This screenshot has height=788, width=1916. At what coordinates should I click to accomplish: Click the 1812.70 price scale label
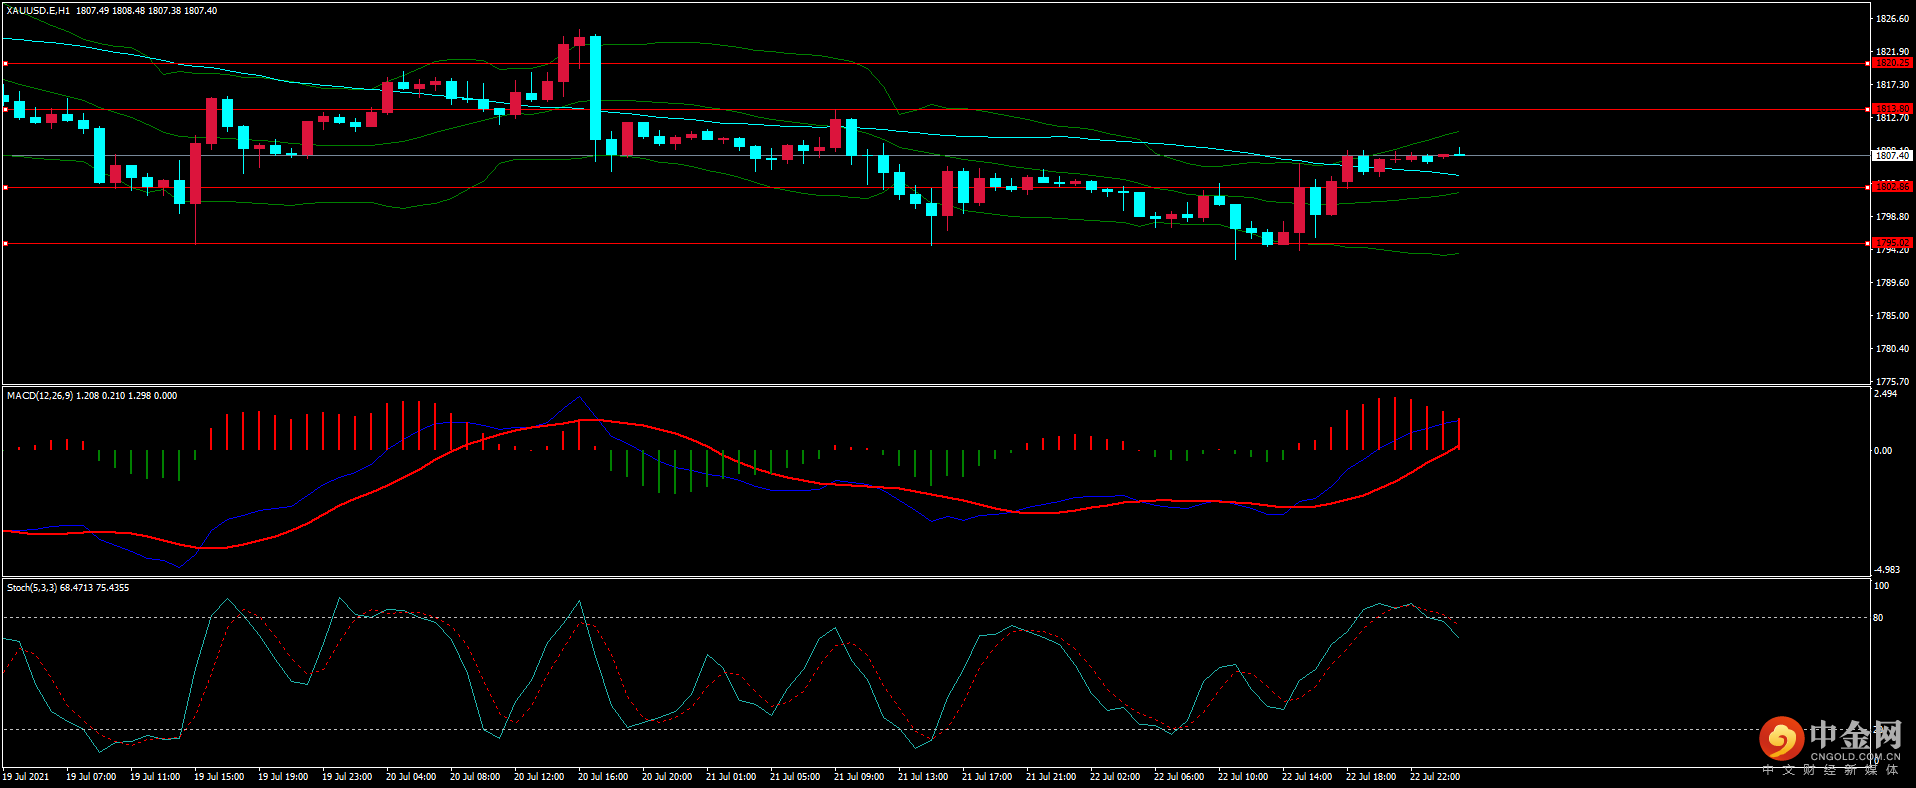(1892, 118)
